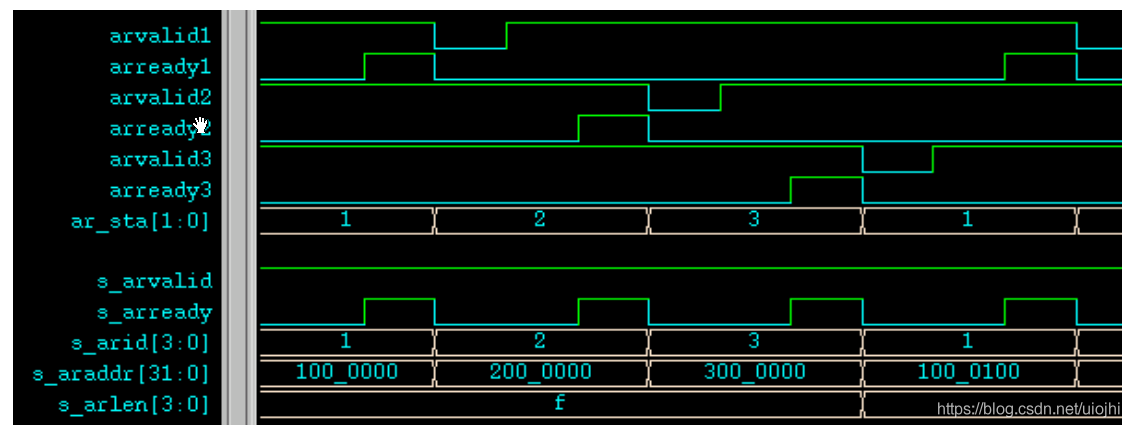Select the arvalid2 signal name

point(160,98)
